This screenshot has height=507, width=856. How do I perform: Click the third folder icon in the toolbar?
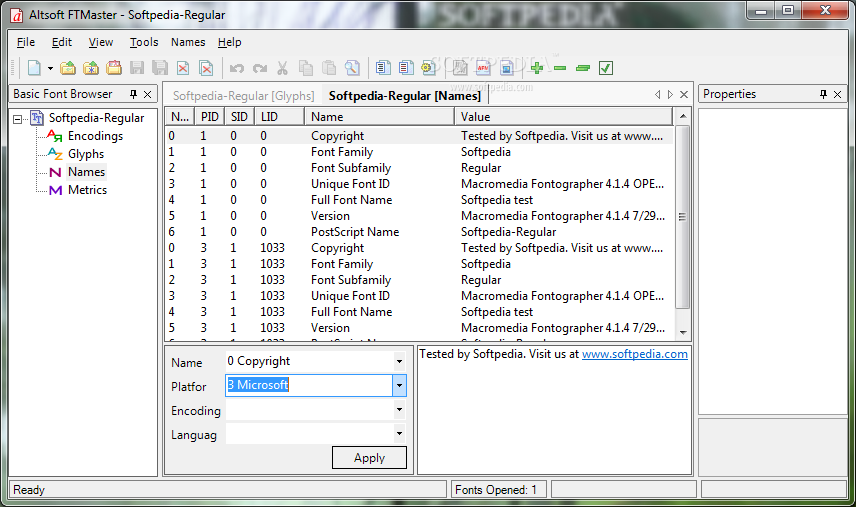pos(114,68)
